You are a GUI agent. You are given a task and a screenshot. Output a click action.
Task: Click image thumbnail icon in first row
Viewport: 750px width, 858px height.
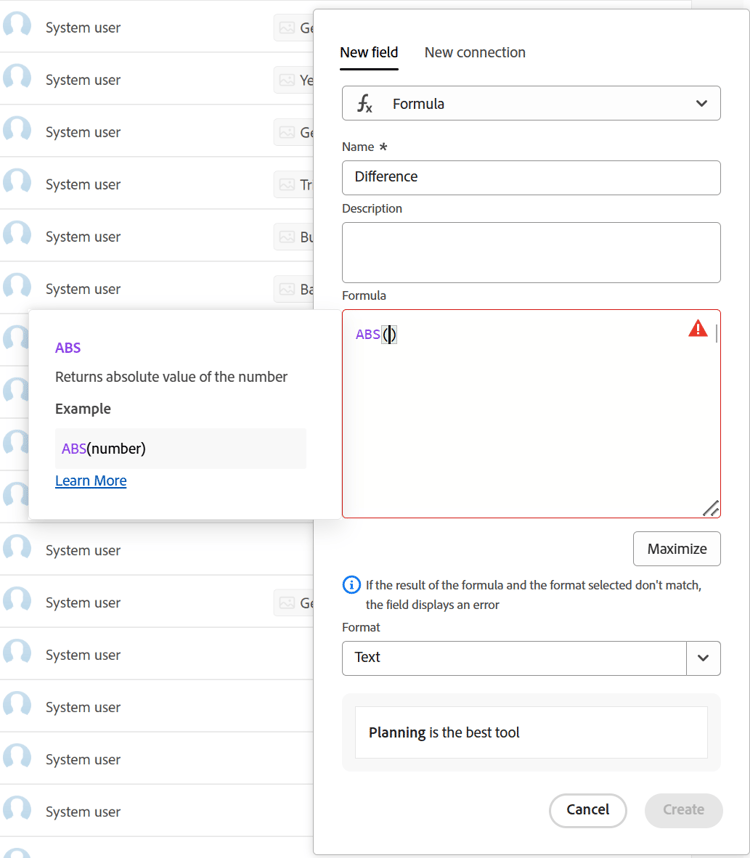286,28
